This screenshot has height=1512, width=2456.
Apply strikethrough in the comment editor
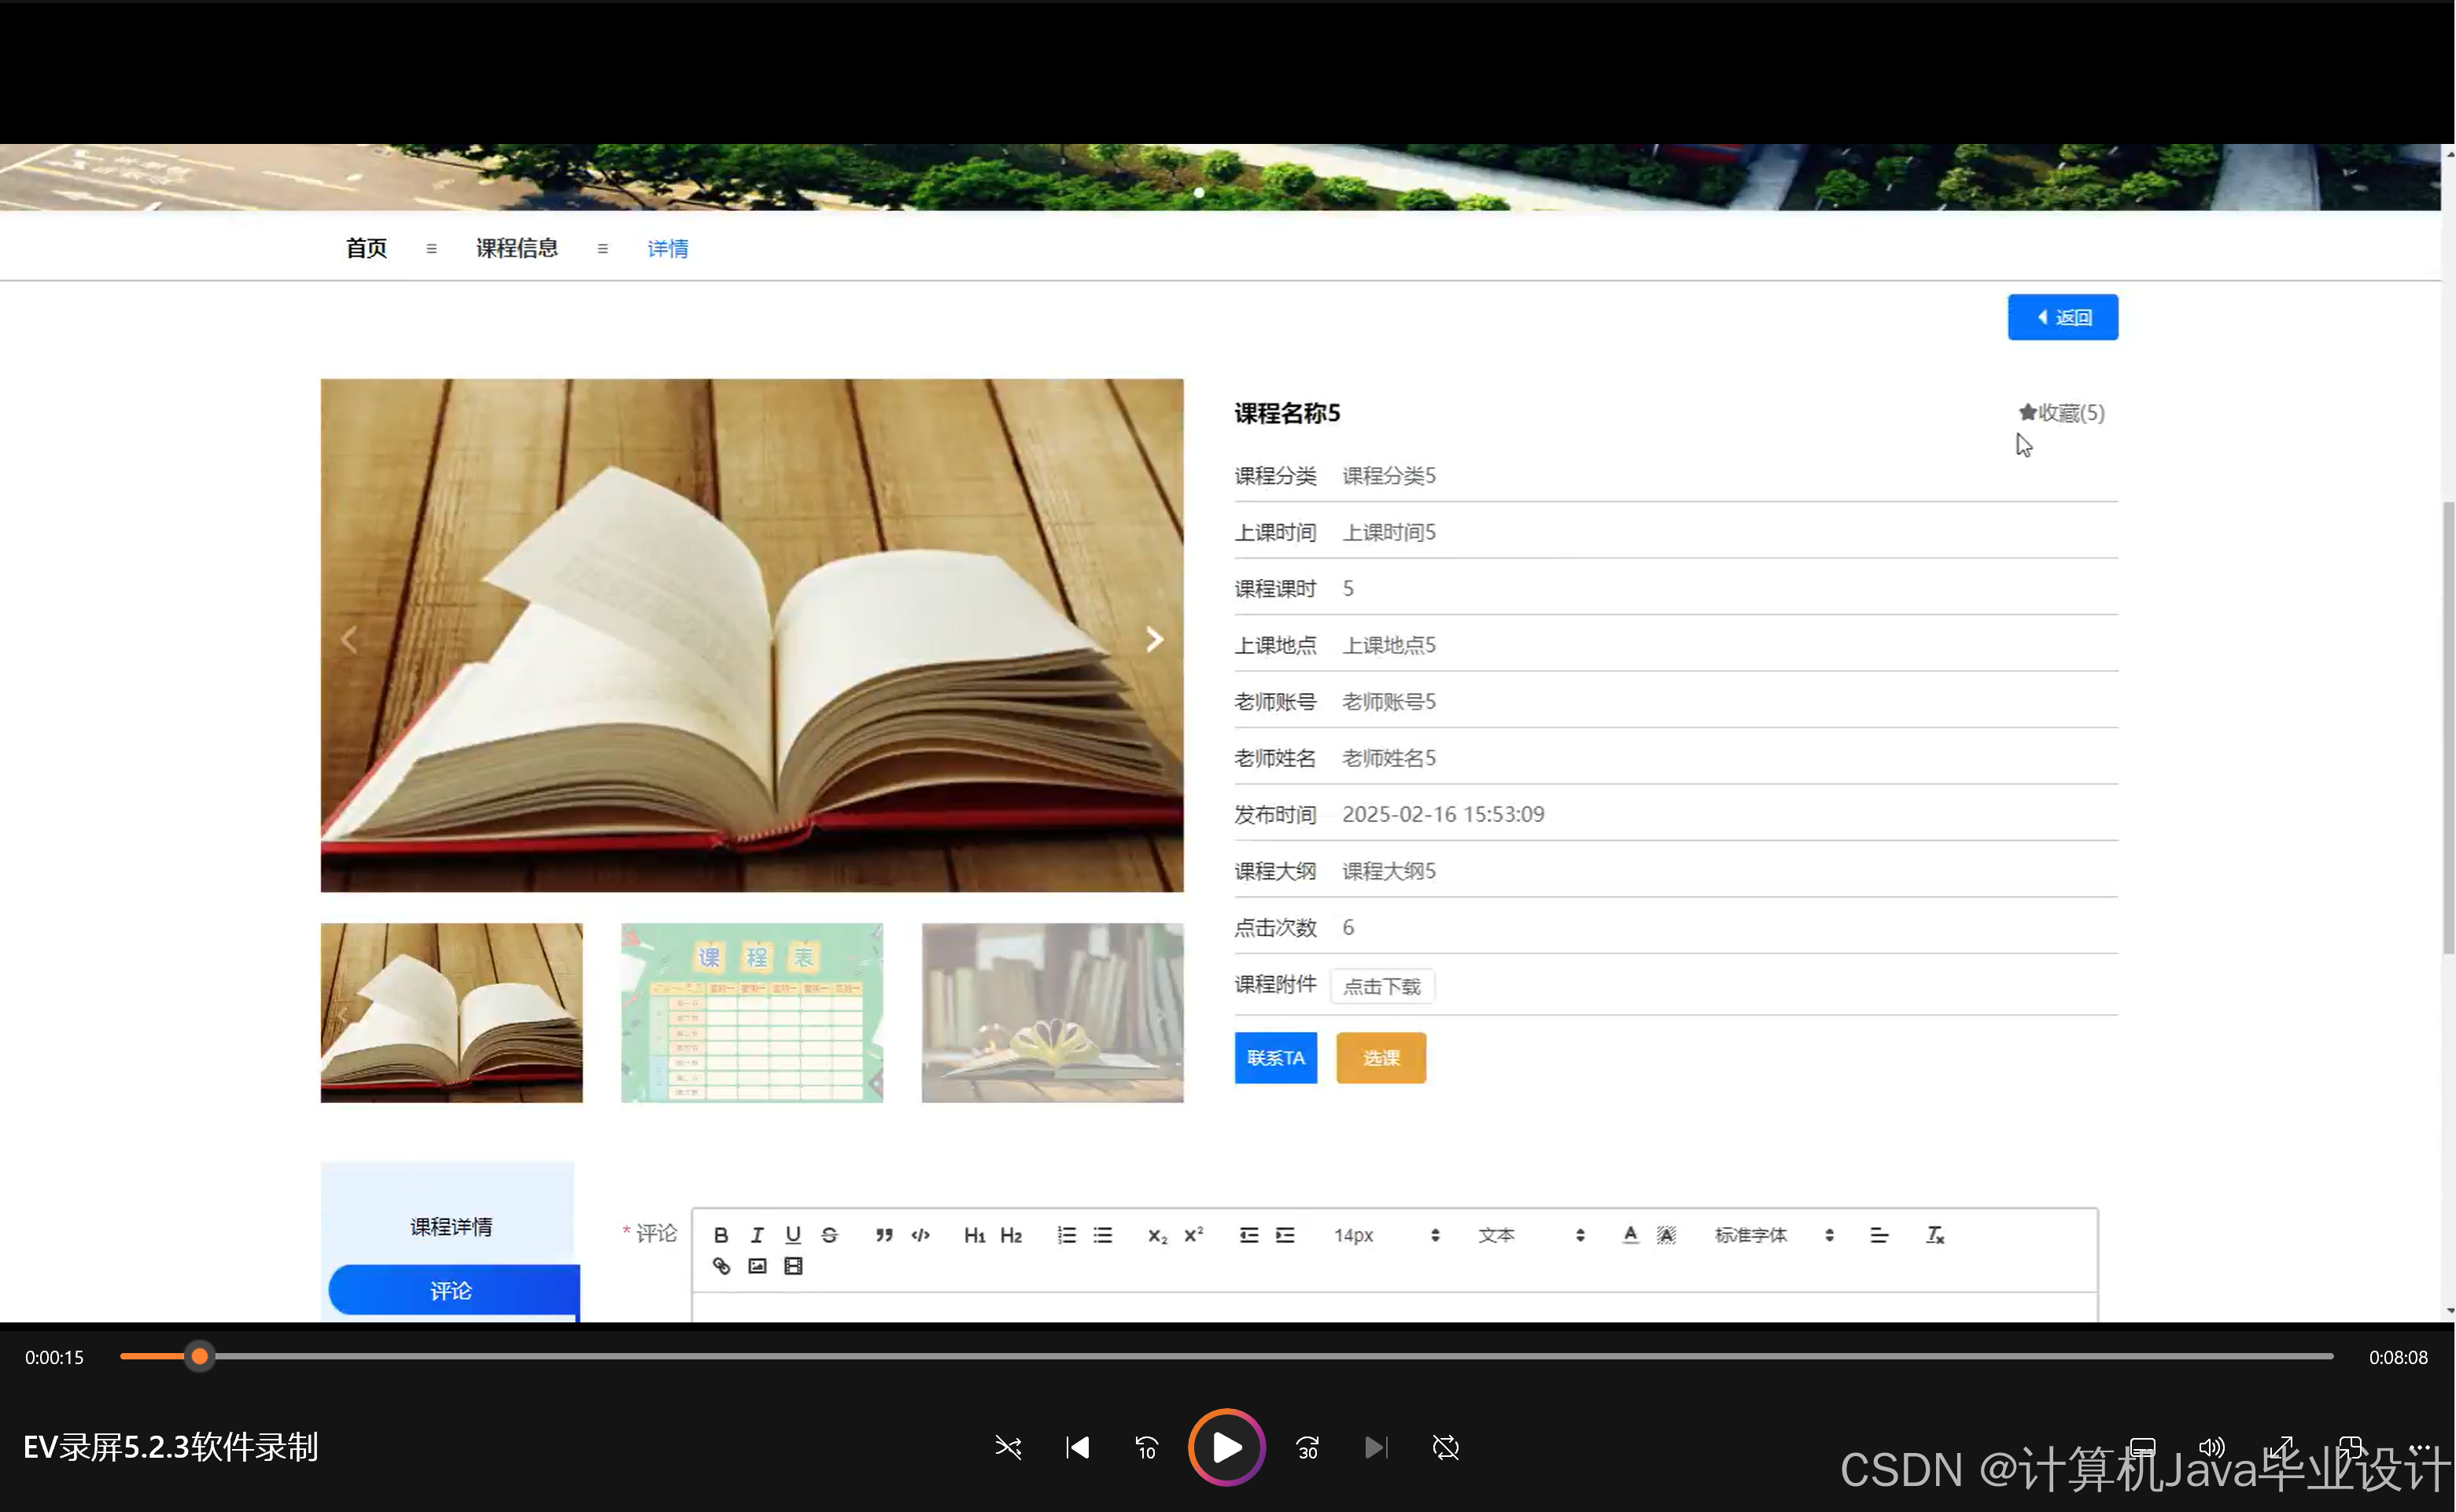(829, 1235)
